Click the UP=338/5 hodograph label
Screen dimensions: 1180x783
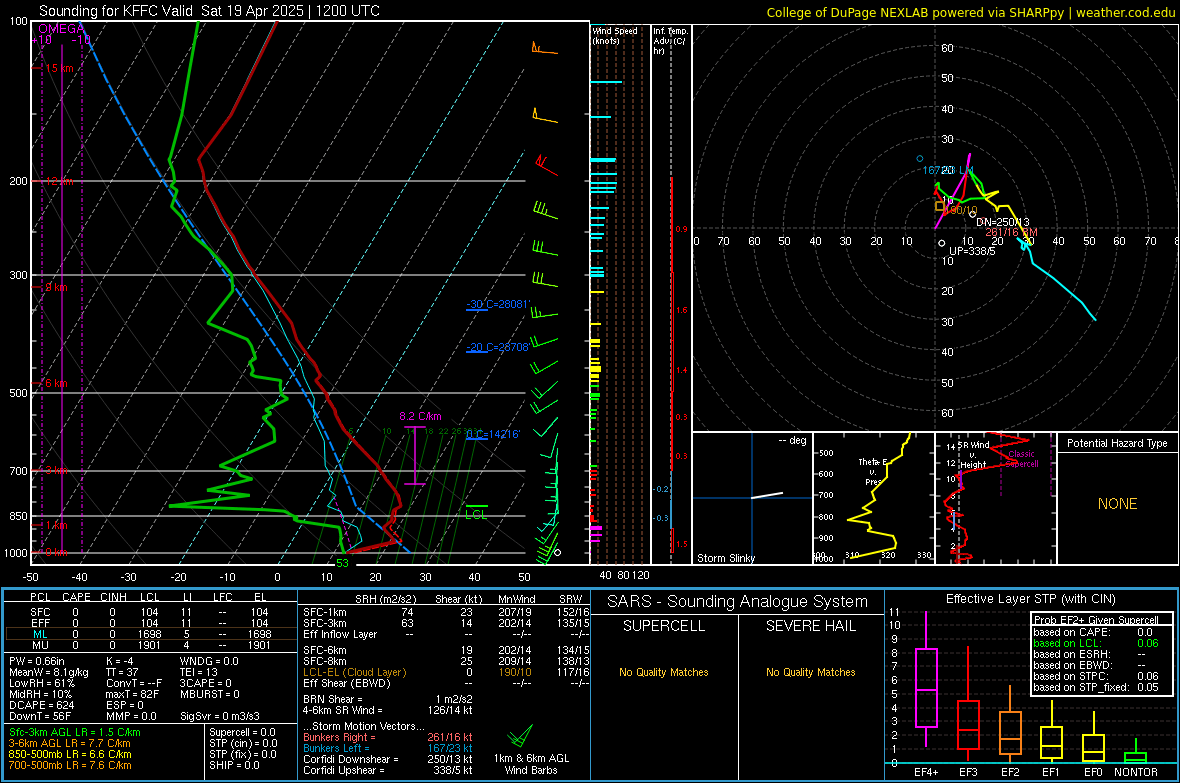972,251
